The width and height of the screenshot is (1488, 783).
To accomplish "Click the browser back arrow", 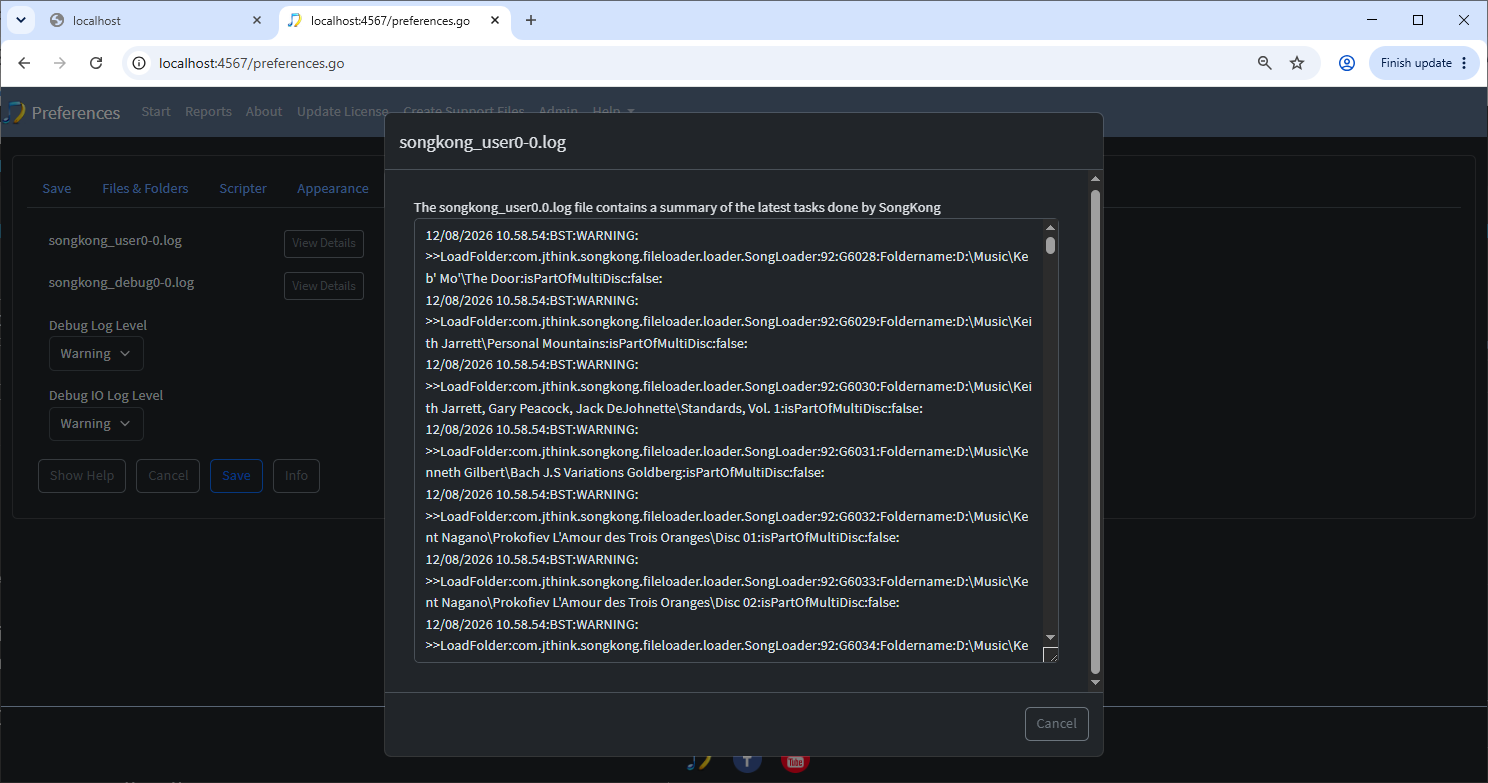I will pyautogui.click(x=24, y=63).
